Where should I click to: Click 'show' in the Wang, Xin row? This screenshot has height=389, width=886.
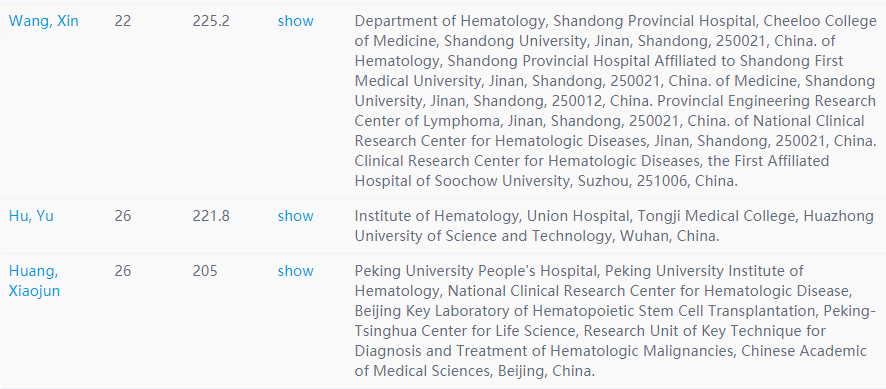point(296,21)
